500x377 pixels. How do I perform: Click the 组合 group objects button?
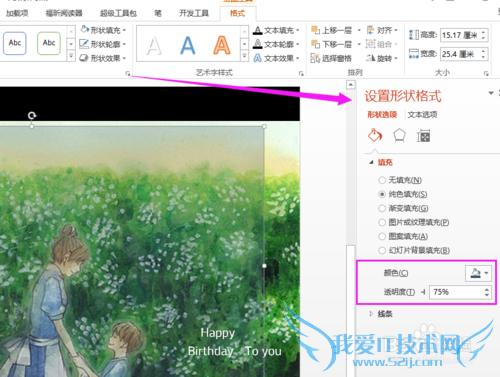click(382, 44)
